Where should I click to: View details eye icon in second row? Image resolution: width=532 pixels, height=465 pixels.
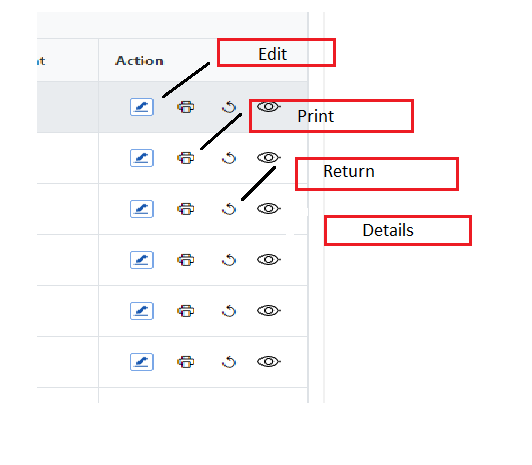pos(268,158)
